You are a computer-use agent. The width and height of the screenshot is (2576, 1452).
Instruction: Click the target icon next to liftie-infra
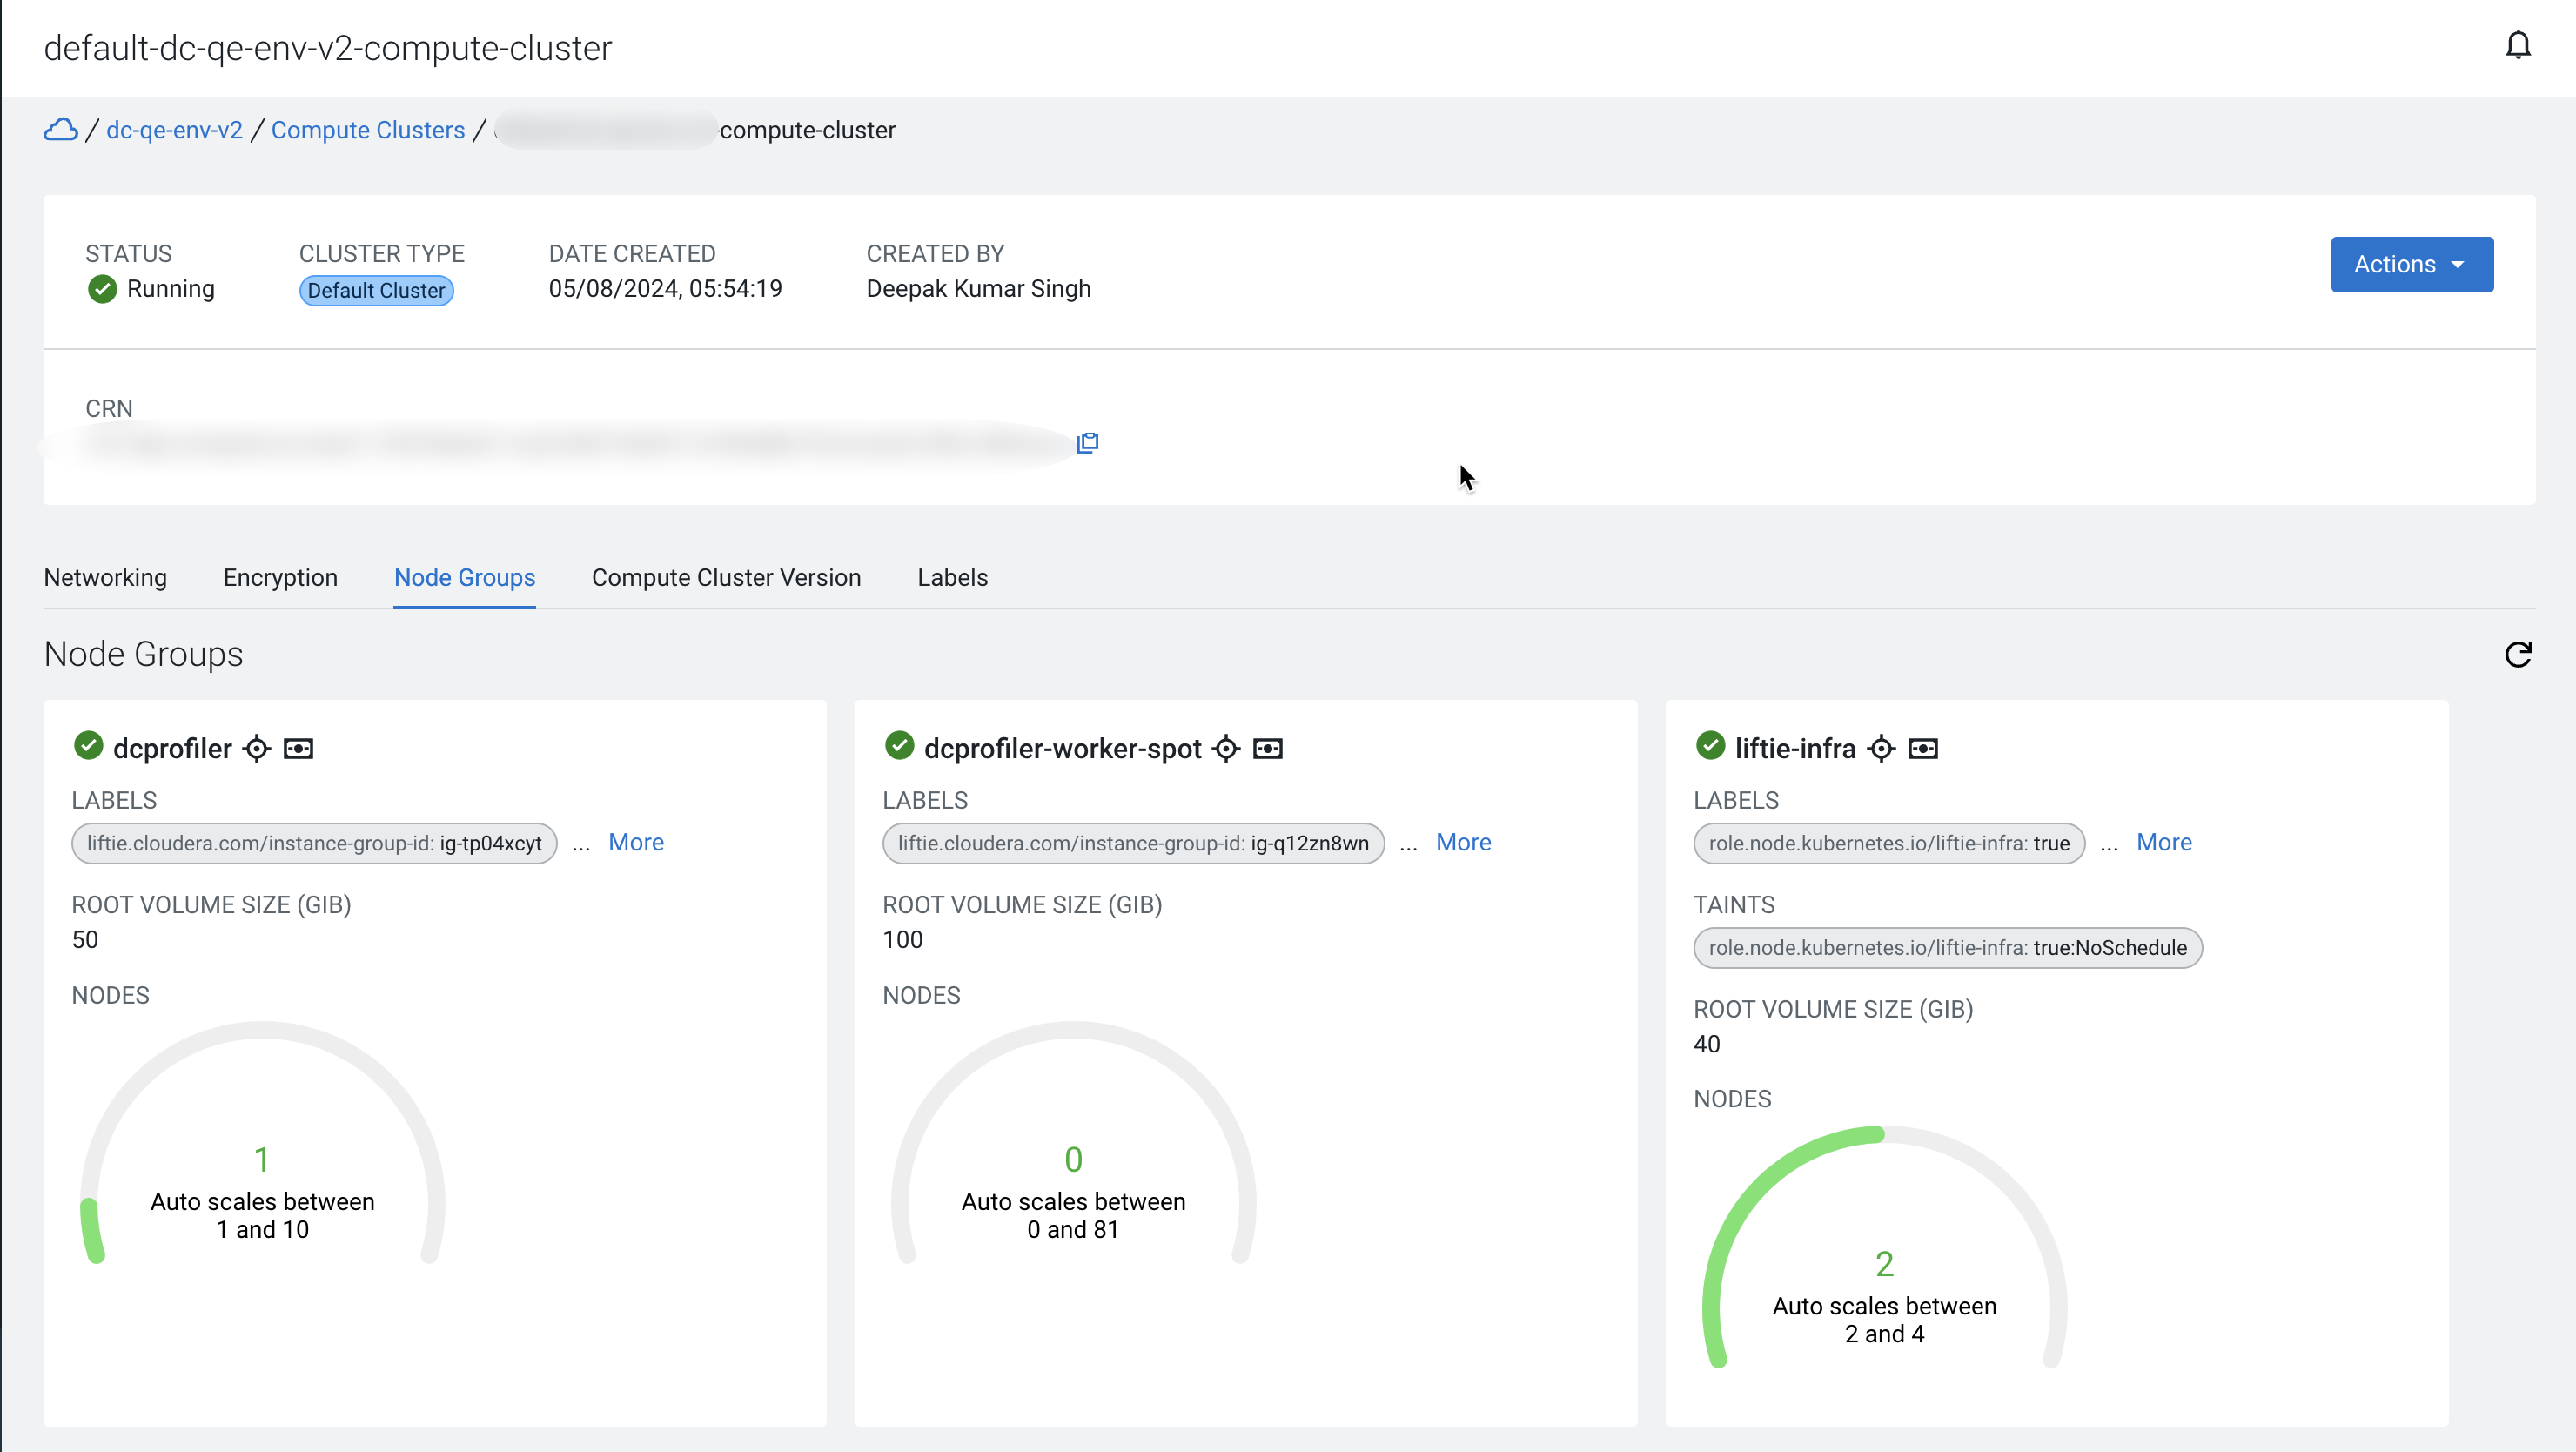[1881, 748]
